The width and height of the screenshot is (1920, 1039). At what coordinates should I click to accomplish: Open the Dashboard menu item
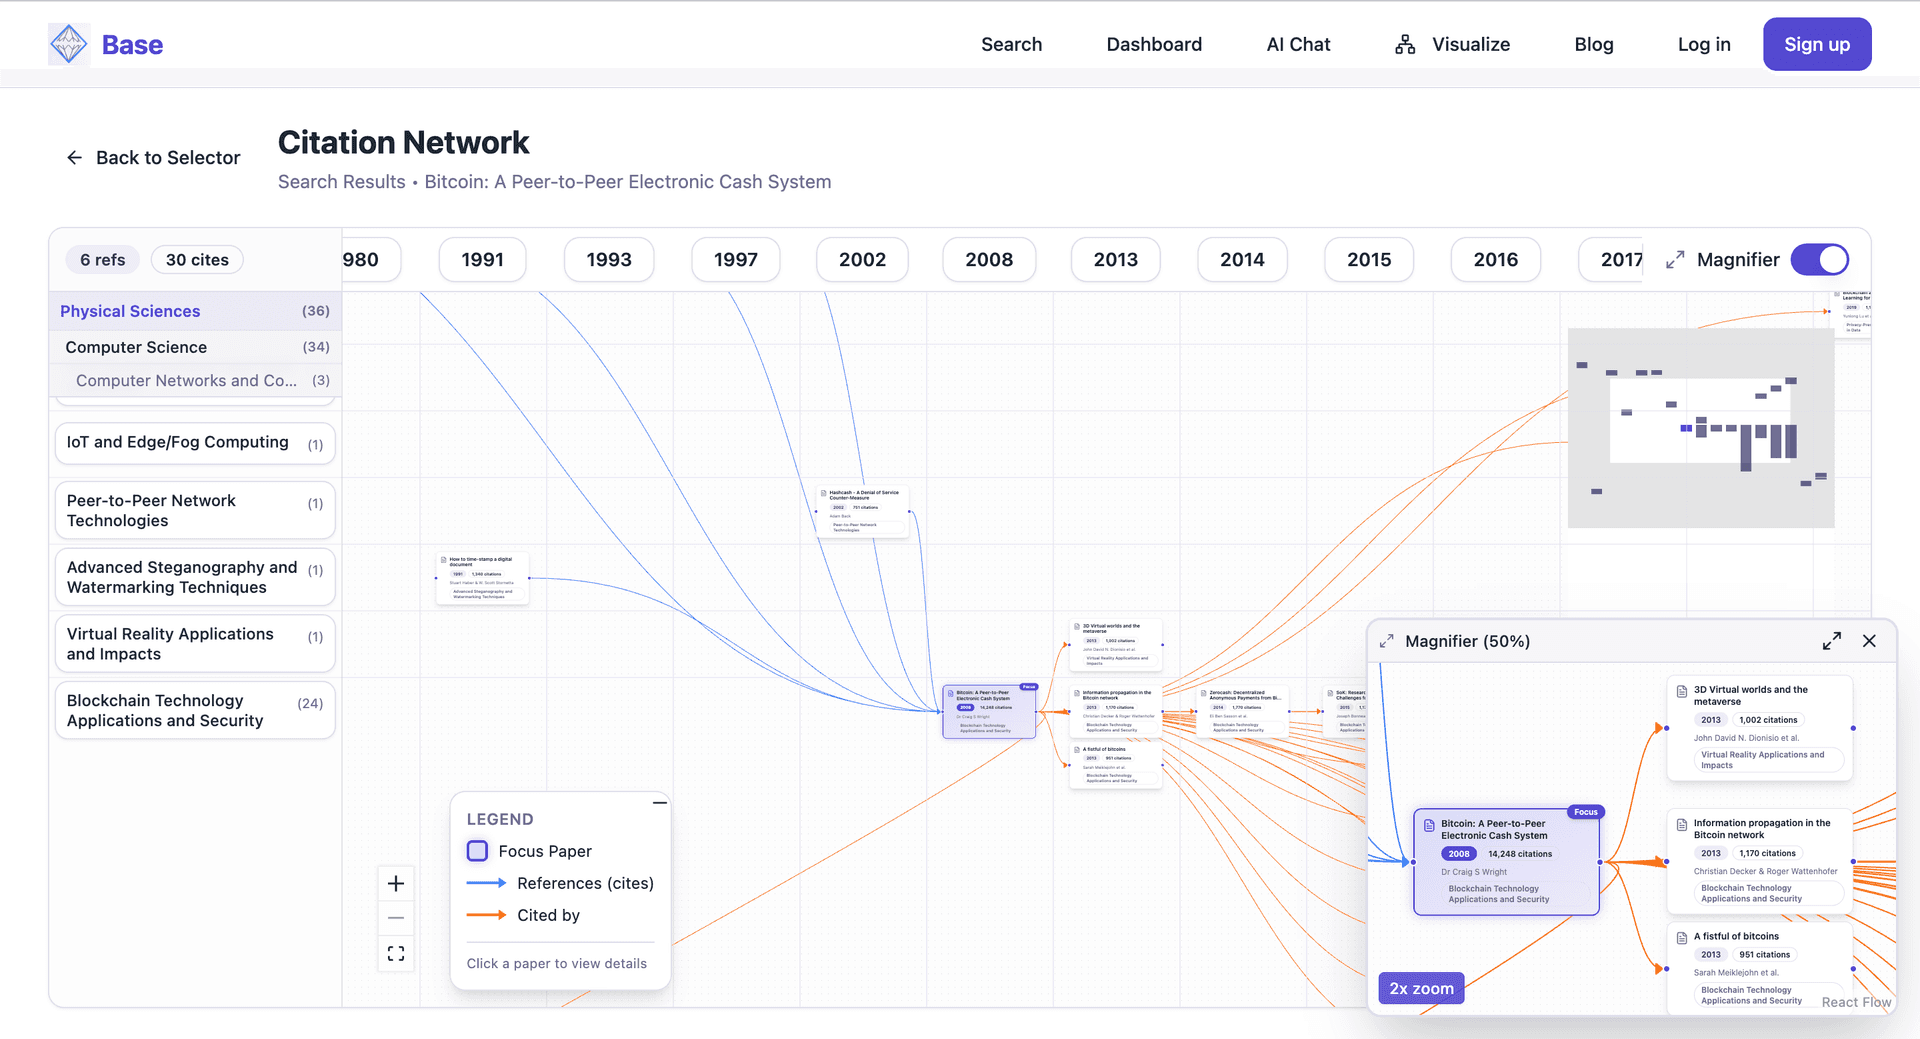point(1154,44)
